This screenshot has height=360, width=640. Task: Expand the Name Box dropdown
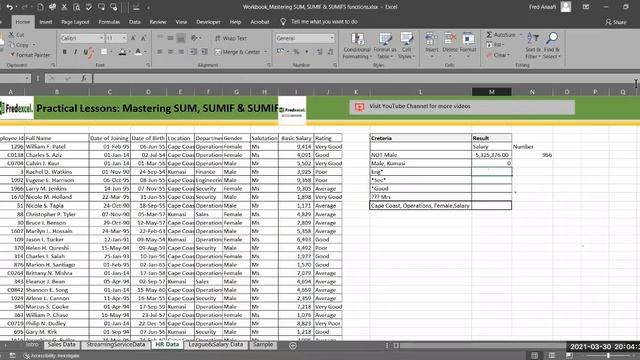[x=27, y=78]
